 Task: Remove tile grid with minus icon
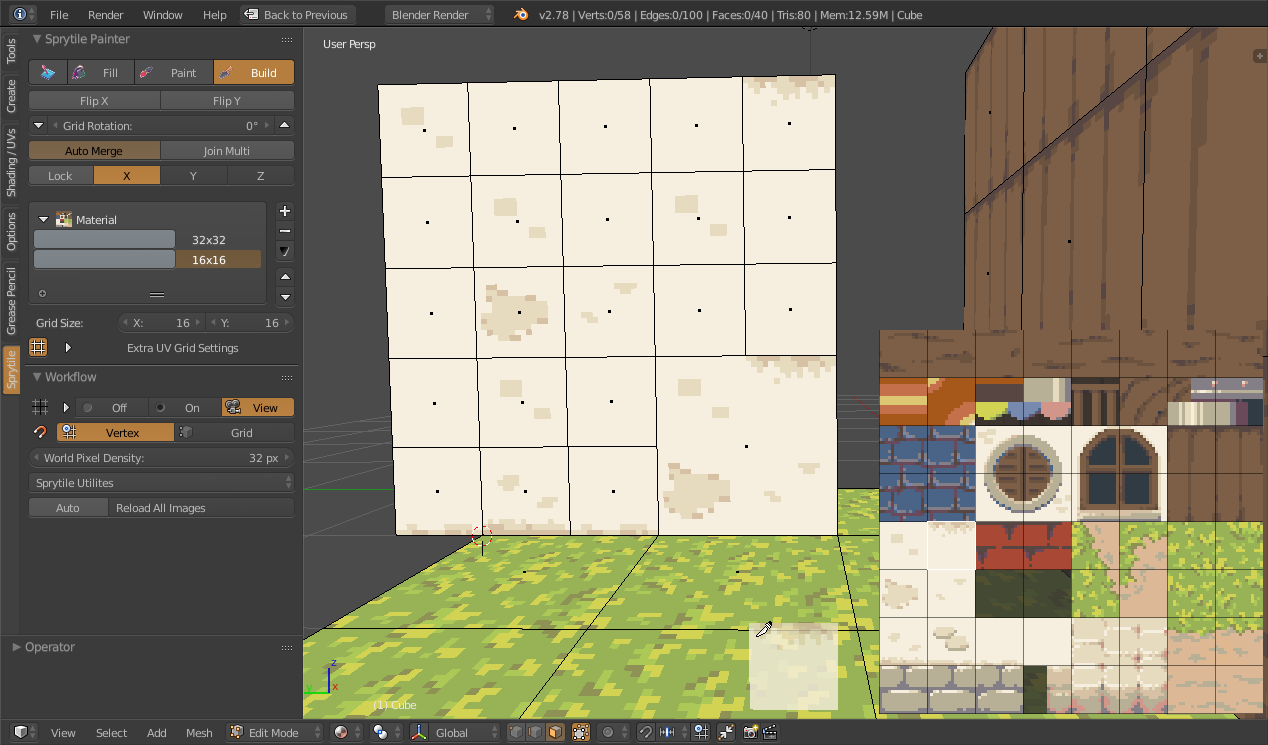pos(285,231)
